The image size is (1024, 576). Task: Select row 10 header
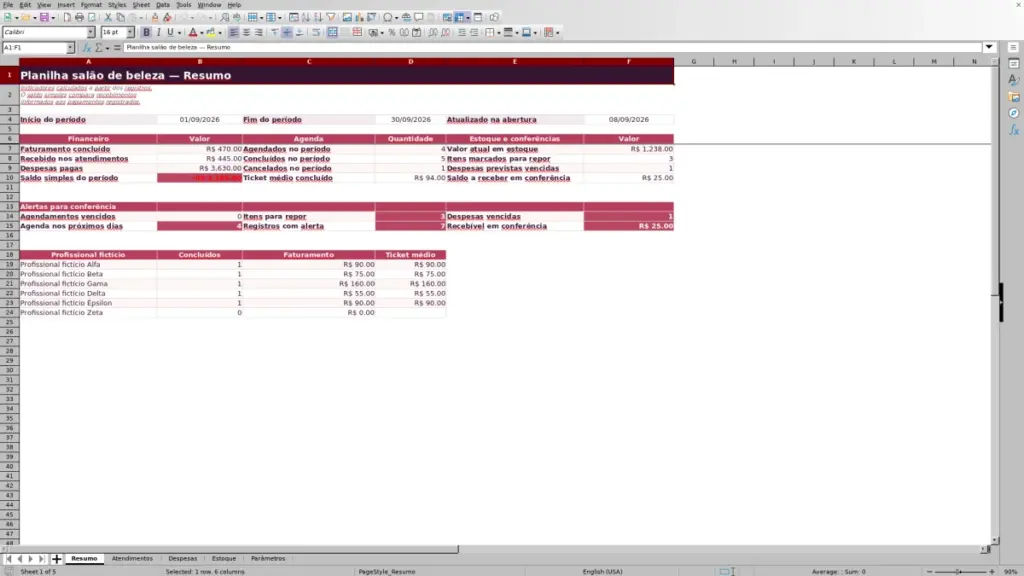tap(9, 178)
